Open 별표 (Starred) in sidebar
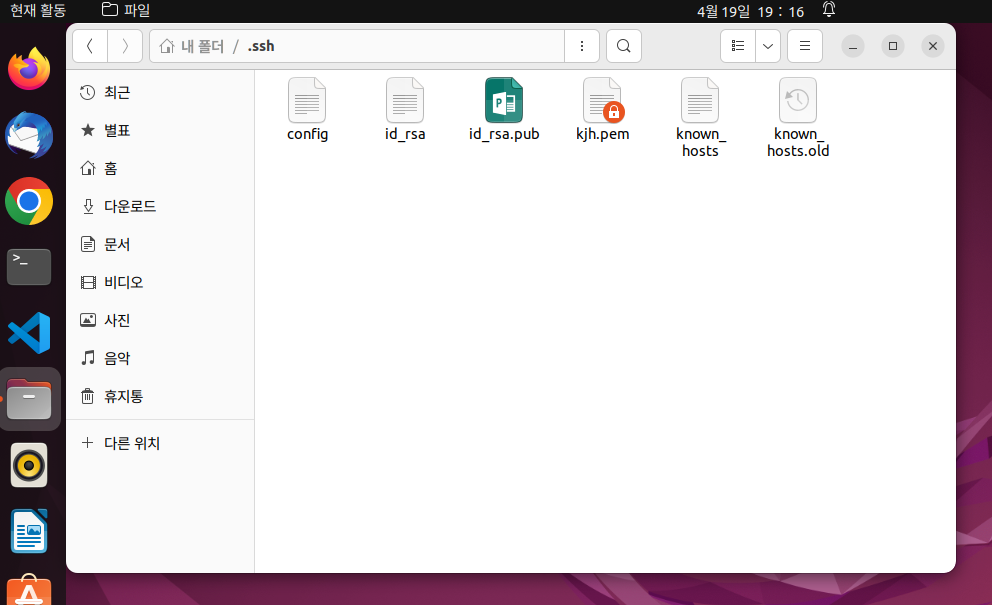This screenshot has width=992, height=605. pyautogui.click(x=160, y=130)
